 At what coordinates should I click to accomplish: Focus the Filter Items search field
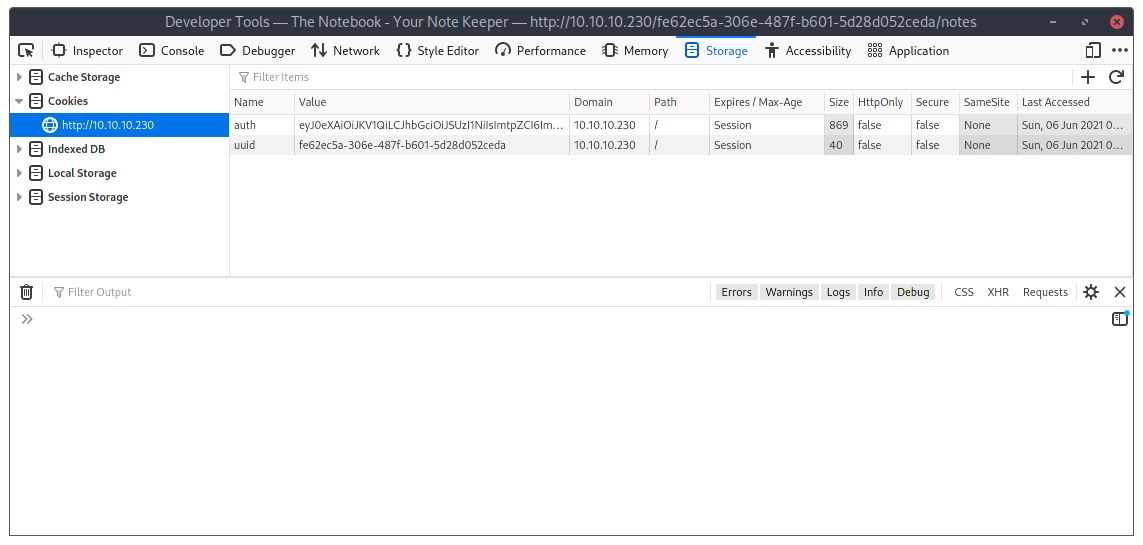click(x=600, y=77)
